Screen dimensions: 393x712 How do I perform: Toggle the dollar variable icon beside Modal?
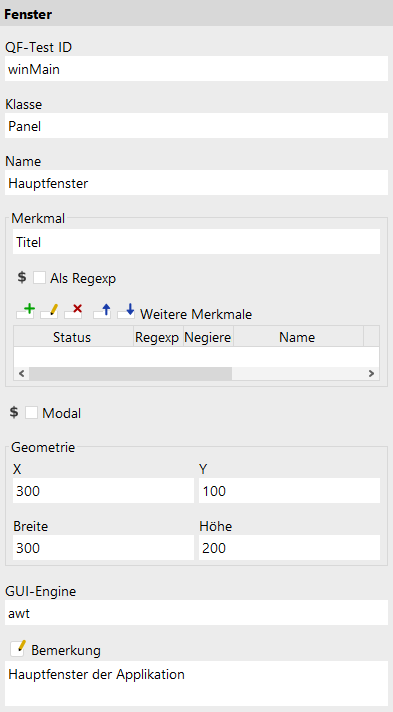click(x=14, y=413)
